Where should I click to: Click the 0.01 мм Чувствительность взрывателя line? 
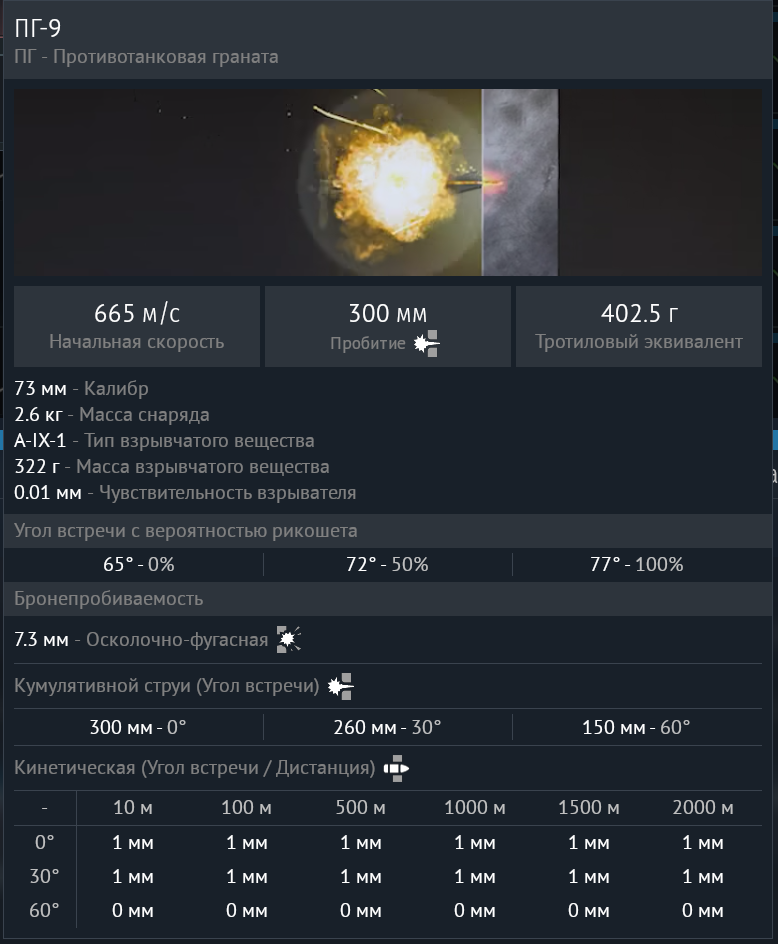point(185,492)
